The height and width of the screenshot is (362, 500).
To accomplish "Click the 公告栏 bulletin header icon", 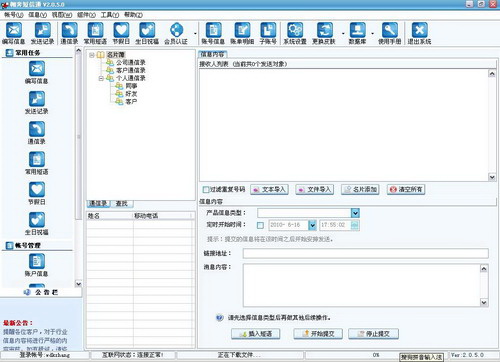I will pyautogui.click(x=28, y=292).
